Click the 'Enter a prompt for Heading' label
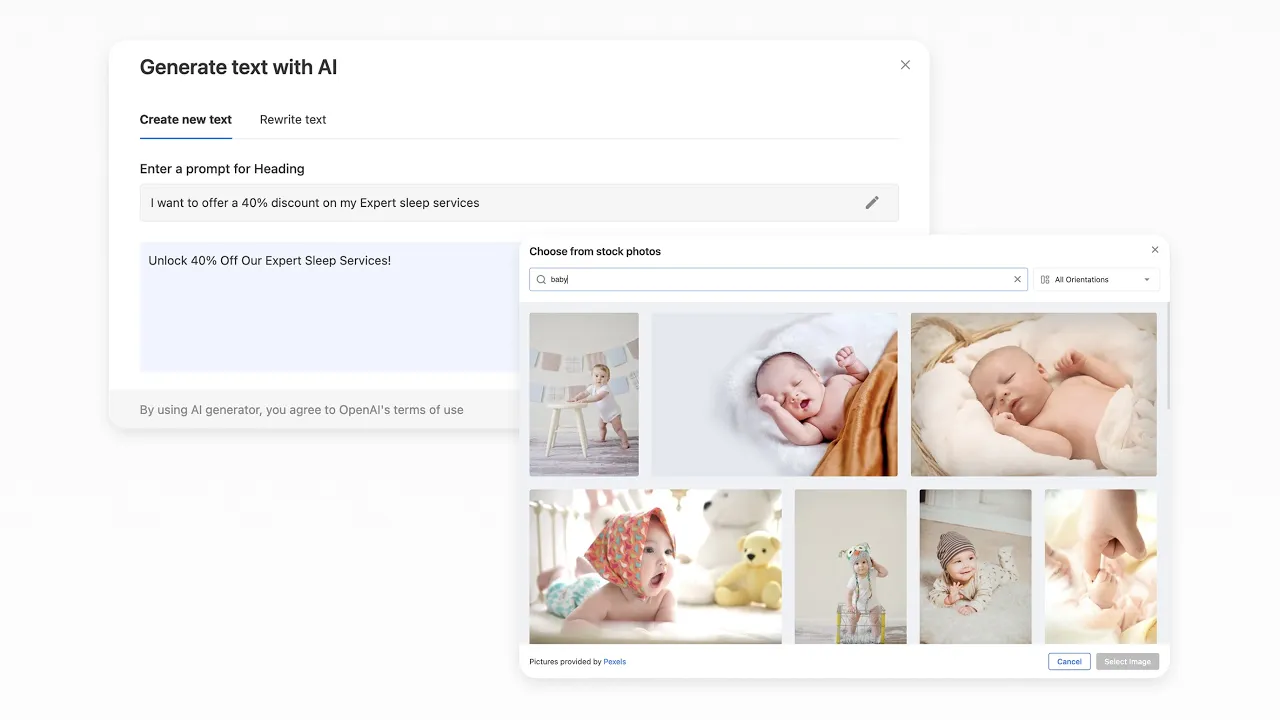The image size is (1280, 720). [x=222, y=169]
